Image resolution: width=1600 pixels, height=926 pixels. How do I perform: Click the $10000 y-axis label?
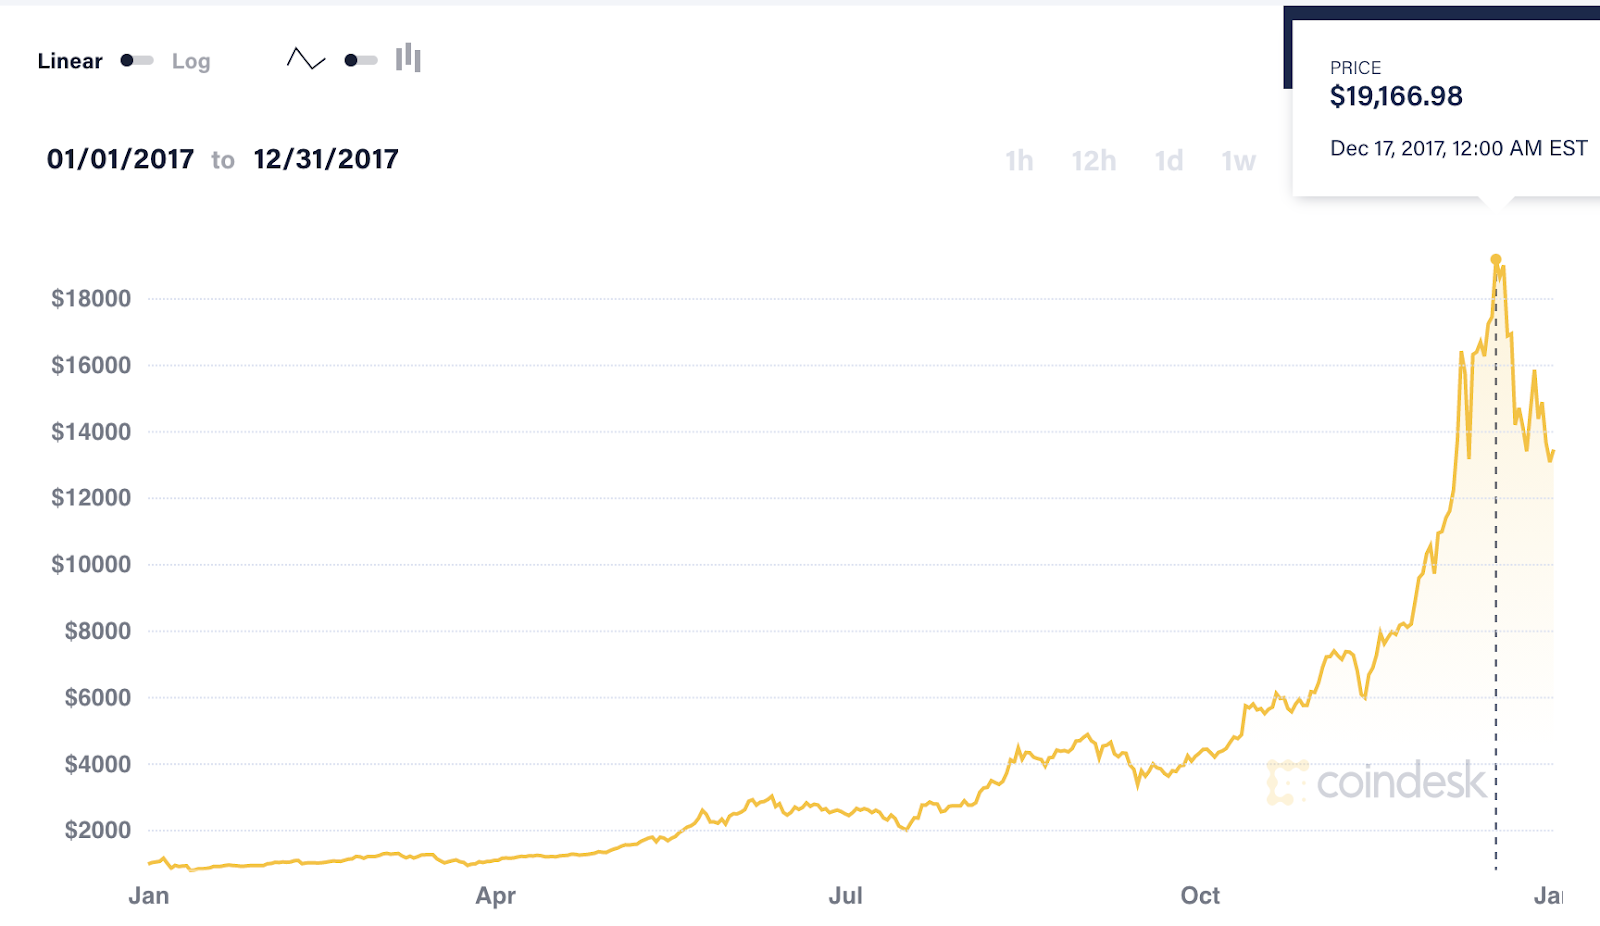(91, 564)
